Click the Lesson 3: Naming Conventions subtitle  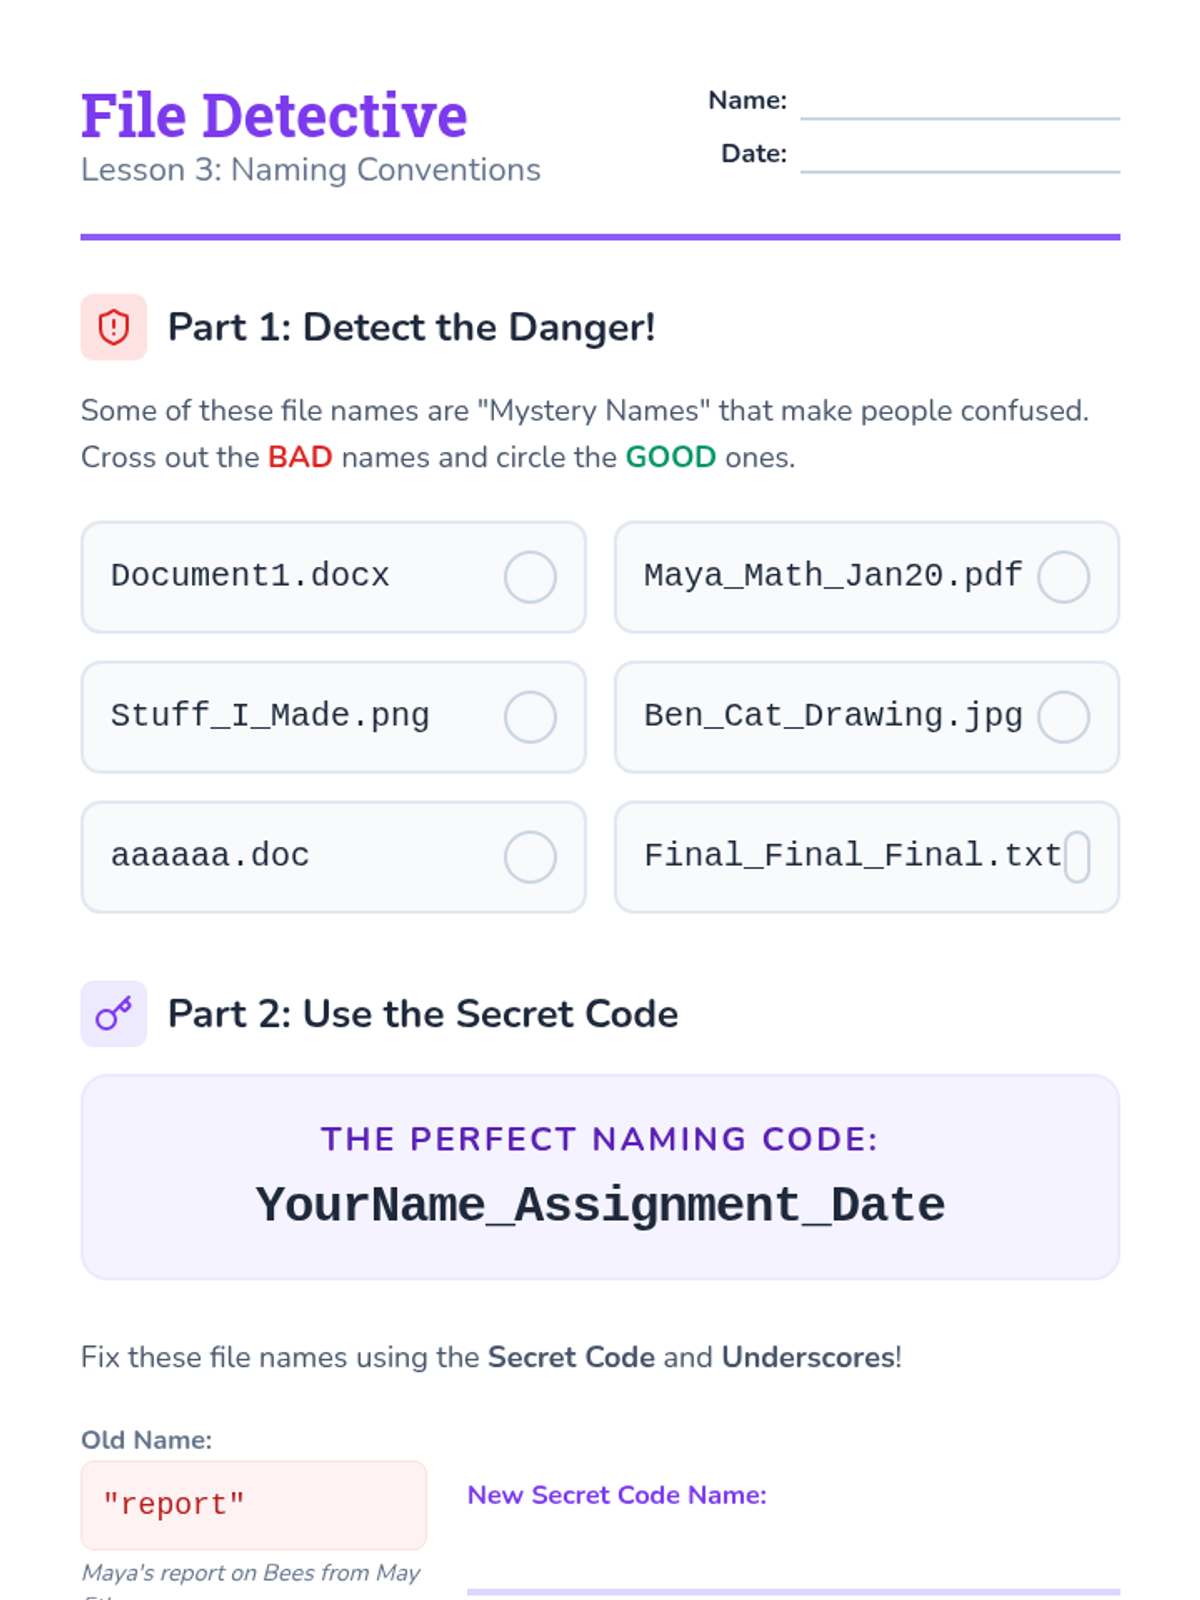[x=311, y=170]
